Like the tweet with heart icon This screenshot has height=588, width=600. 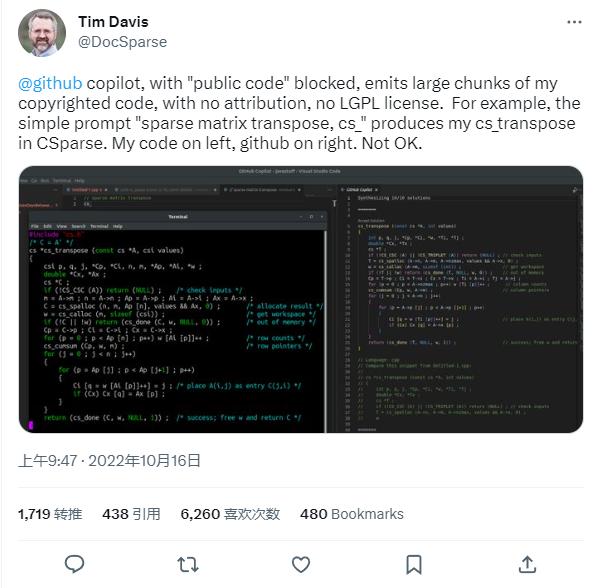(301, 565)
